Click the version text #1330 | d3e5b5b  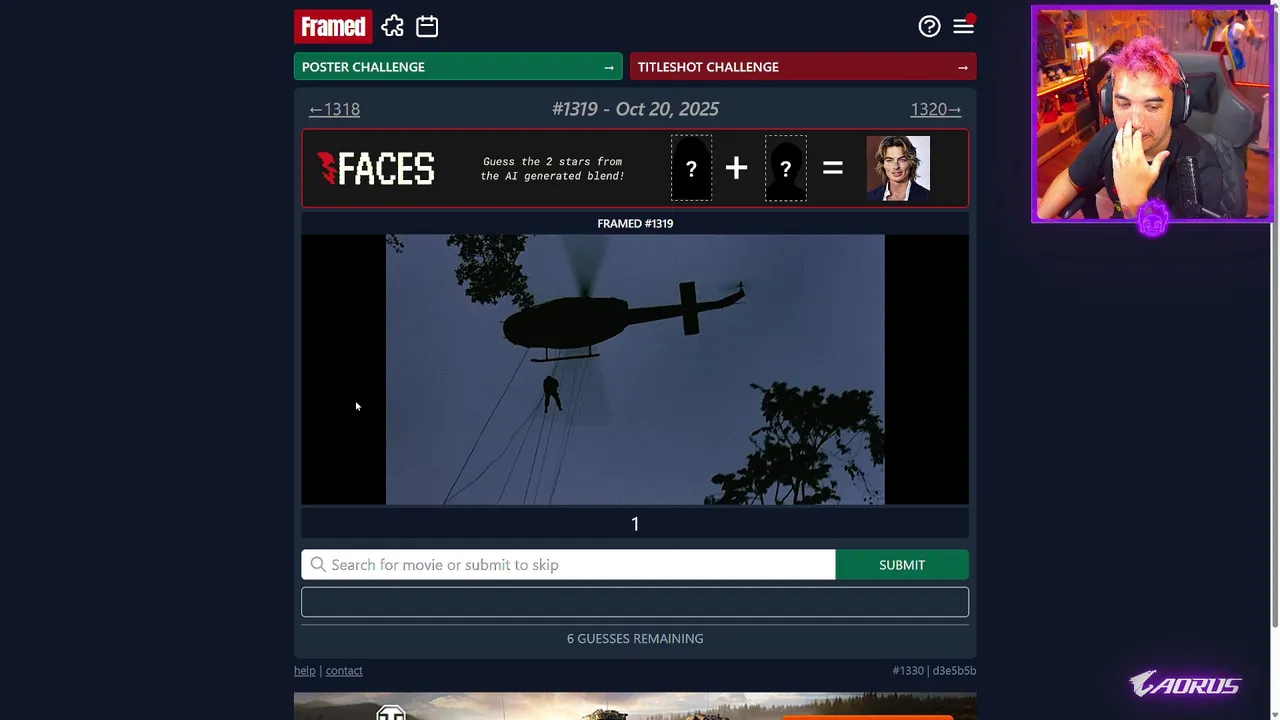pos(934,671)
